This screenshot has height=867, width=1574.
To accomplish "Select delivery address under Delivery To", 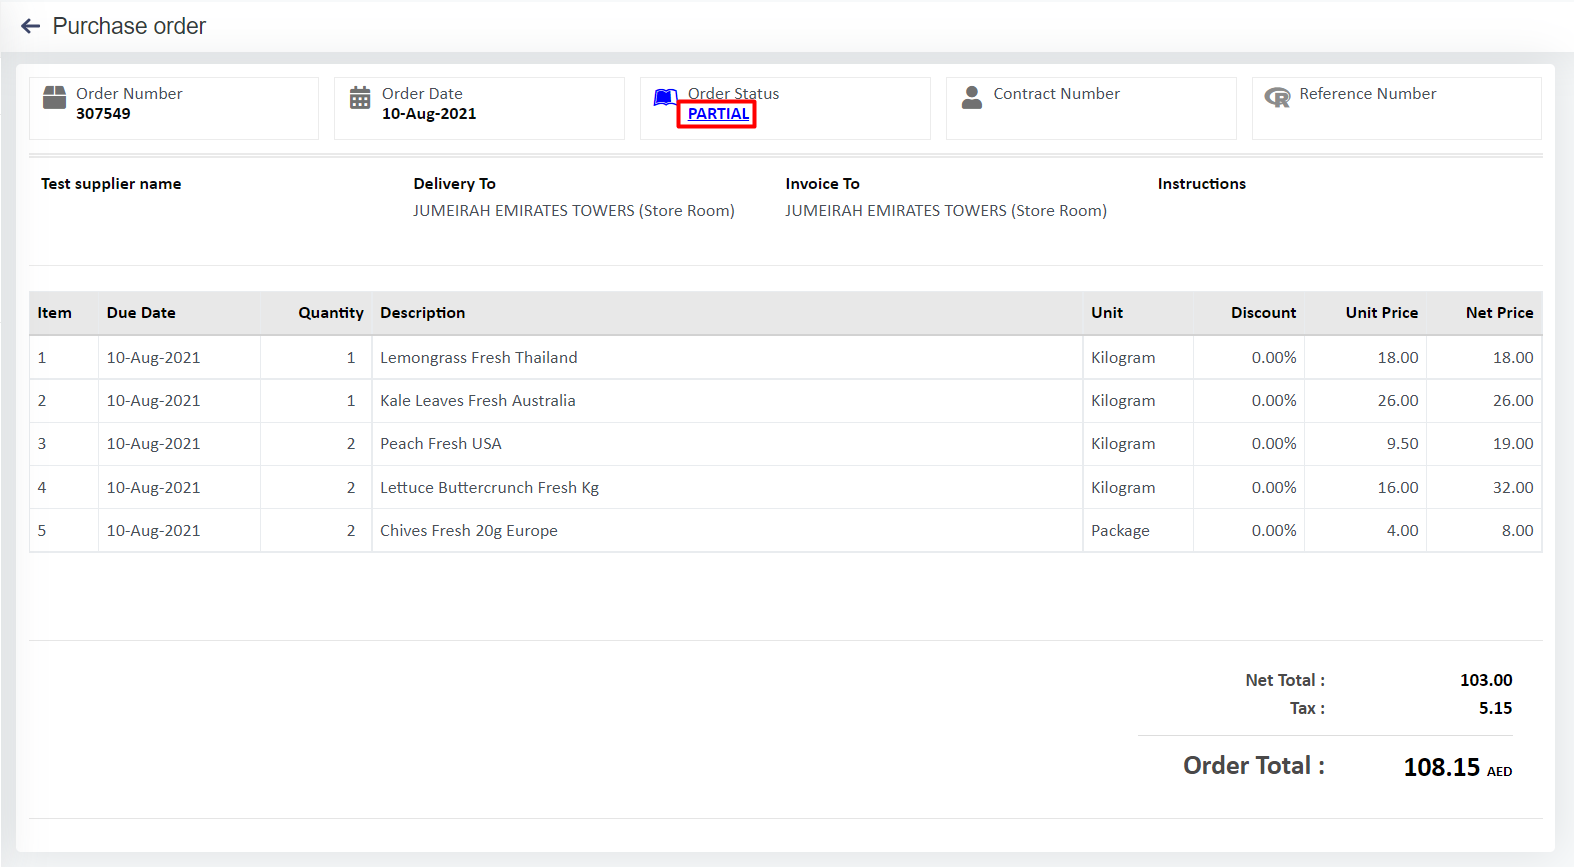I will pos(574,211).
